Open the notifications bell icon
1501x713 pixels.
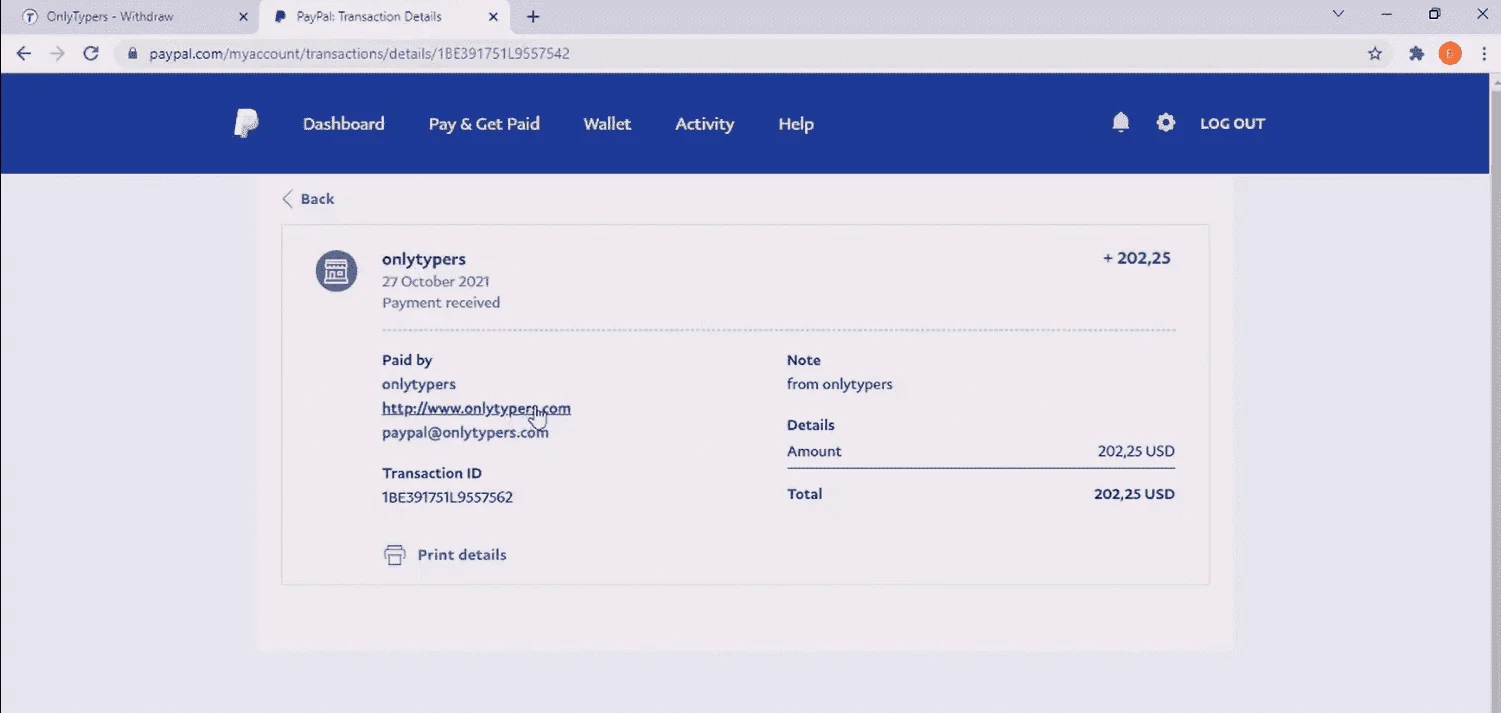pyautogui.click(x=1121, y=122)
